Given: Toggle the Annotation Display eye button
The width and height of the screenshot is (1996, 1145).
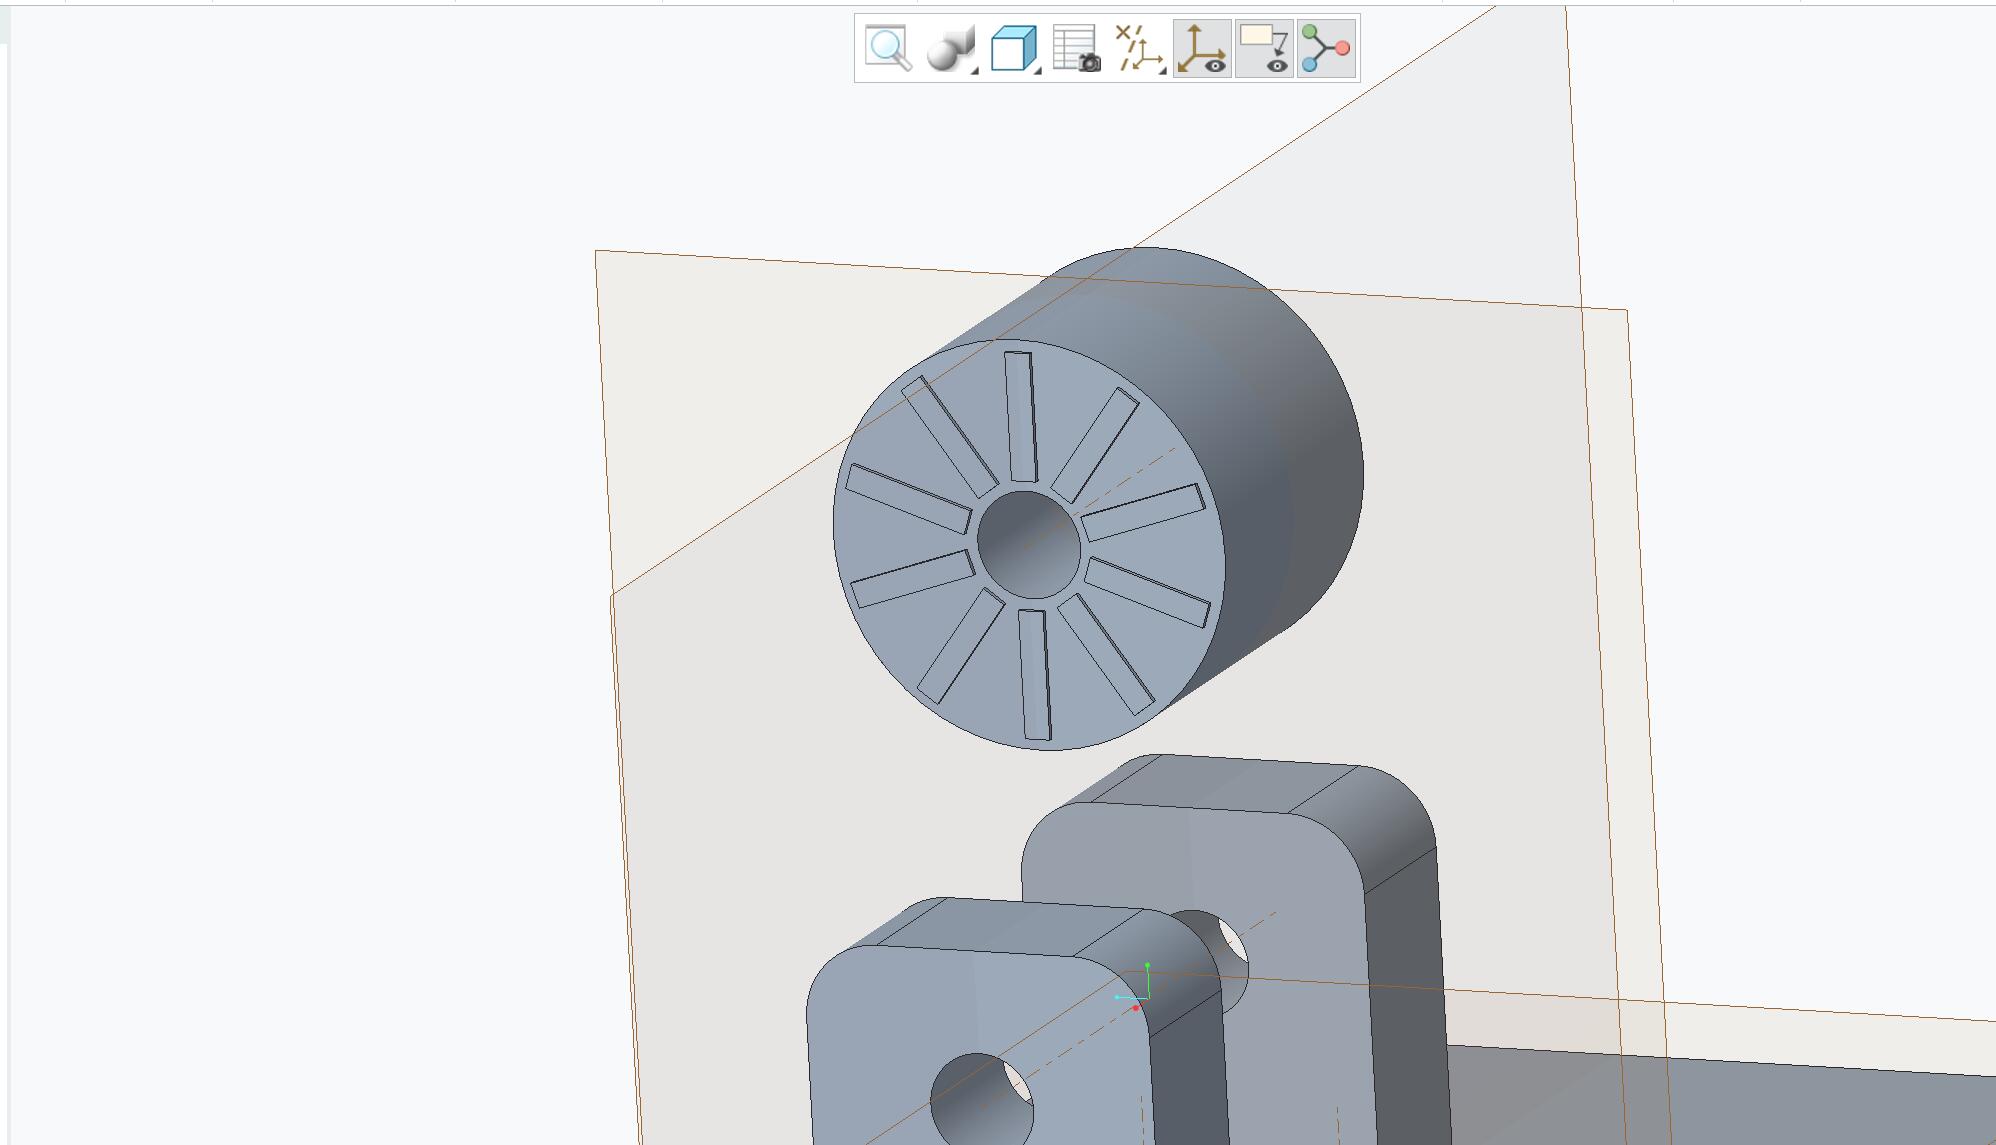Looking at the screenshot, I should [1264, 49].
